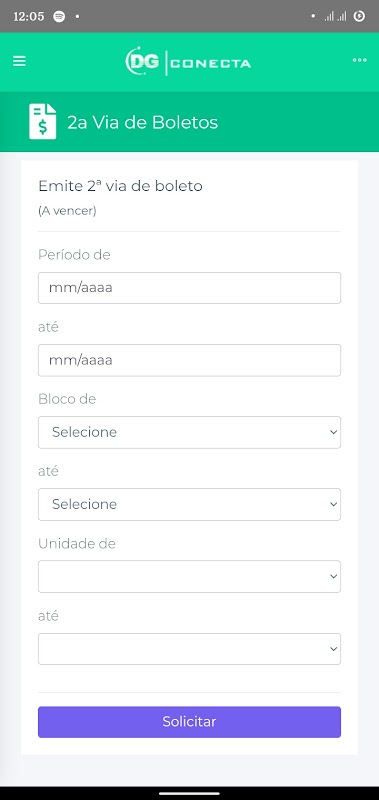Screen dimensions: 379x800
Task: Tap the boleto document dollar icon
Action: [x=42, y=121]
